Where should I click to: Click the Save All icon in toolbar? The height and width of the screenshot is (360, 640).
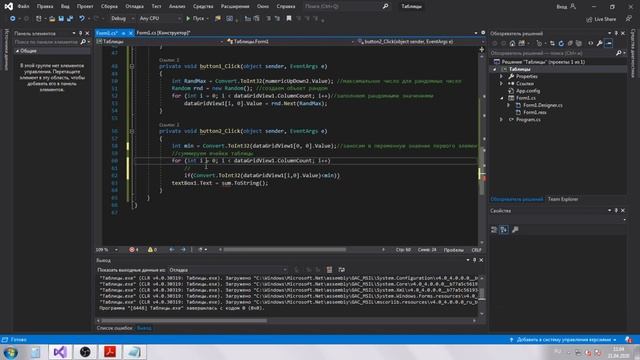point(70,19)
